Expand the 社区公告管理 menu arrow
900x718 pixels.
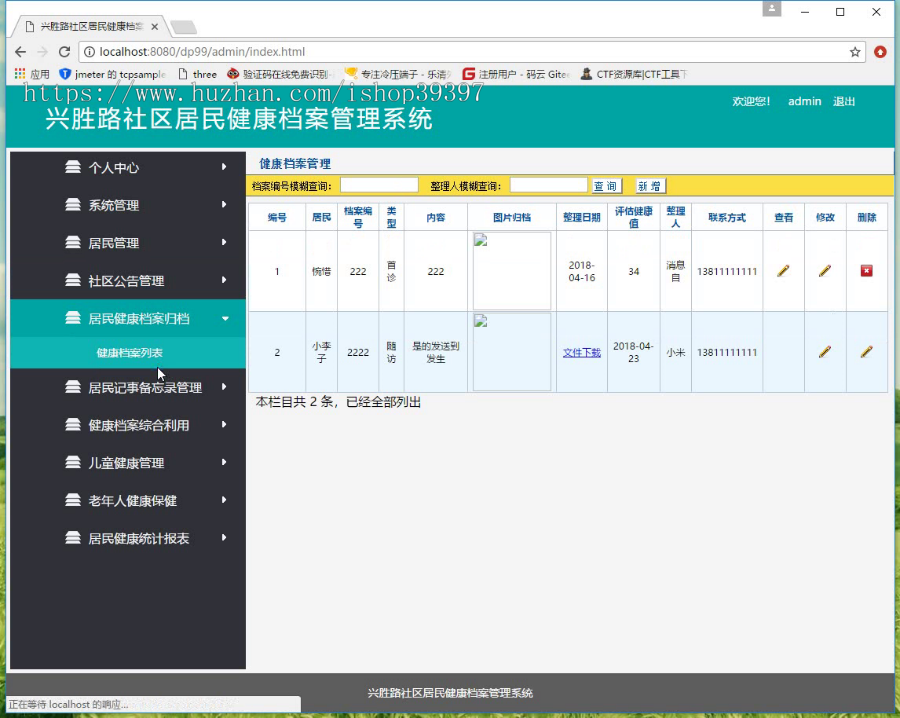point(224,281)
